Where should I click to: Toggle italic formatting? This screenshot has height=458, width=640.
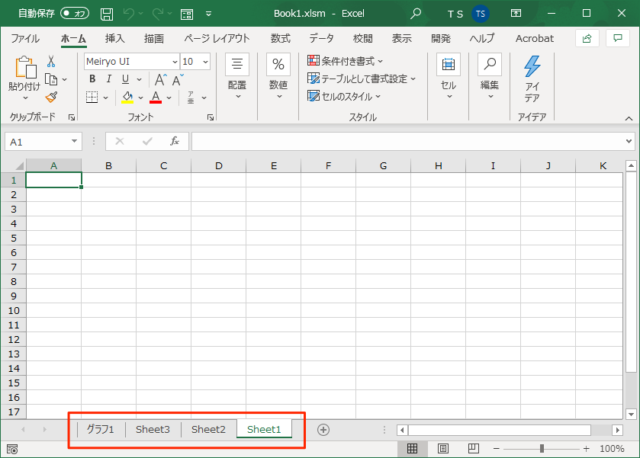point(108,79)
